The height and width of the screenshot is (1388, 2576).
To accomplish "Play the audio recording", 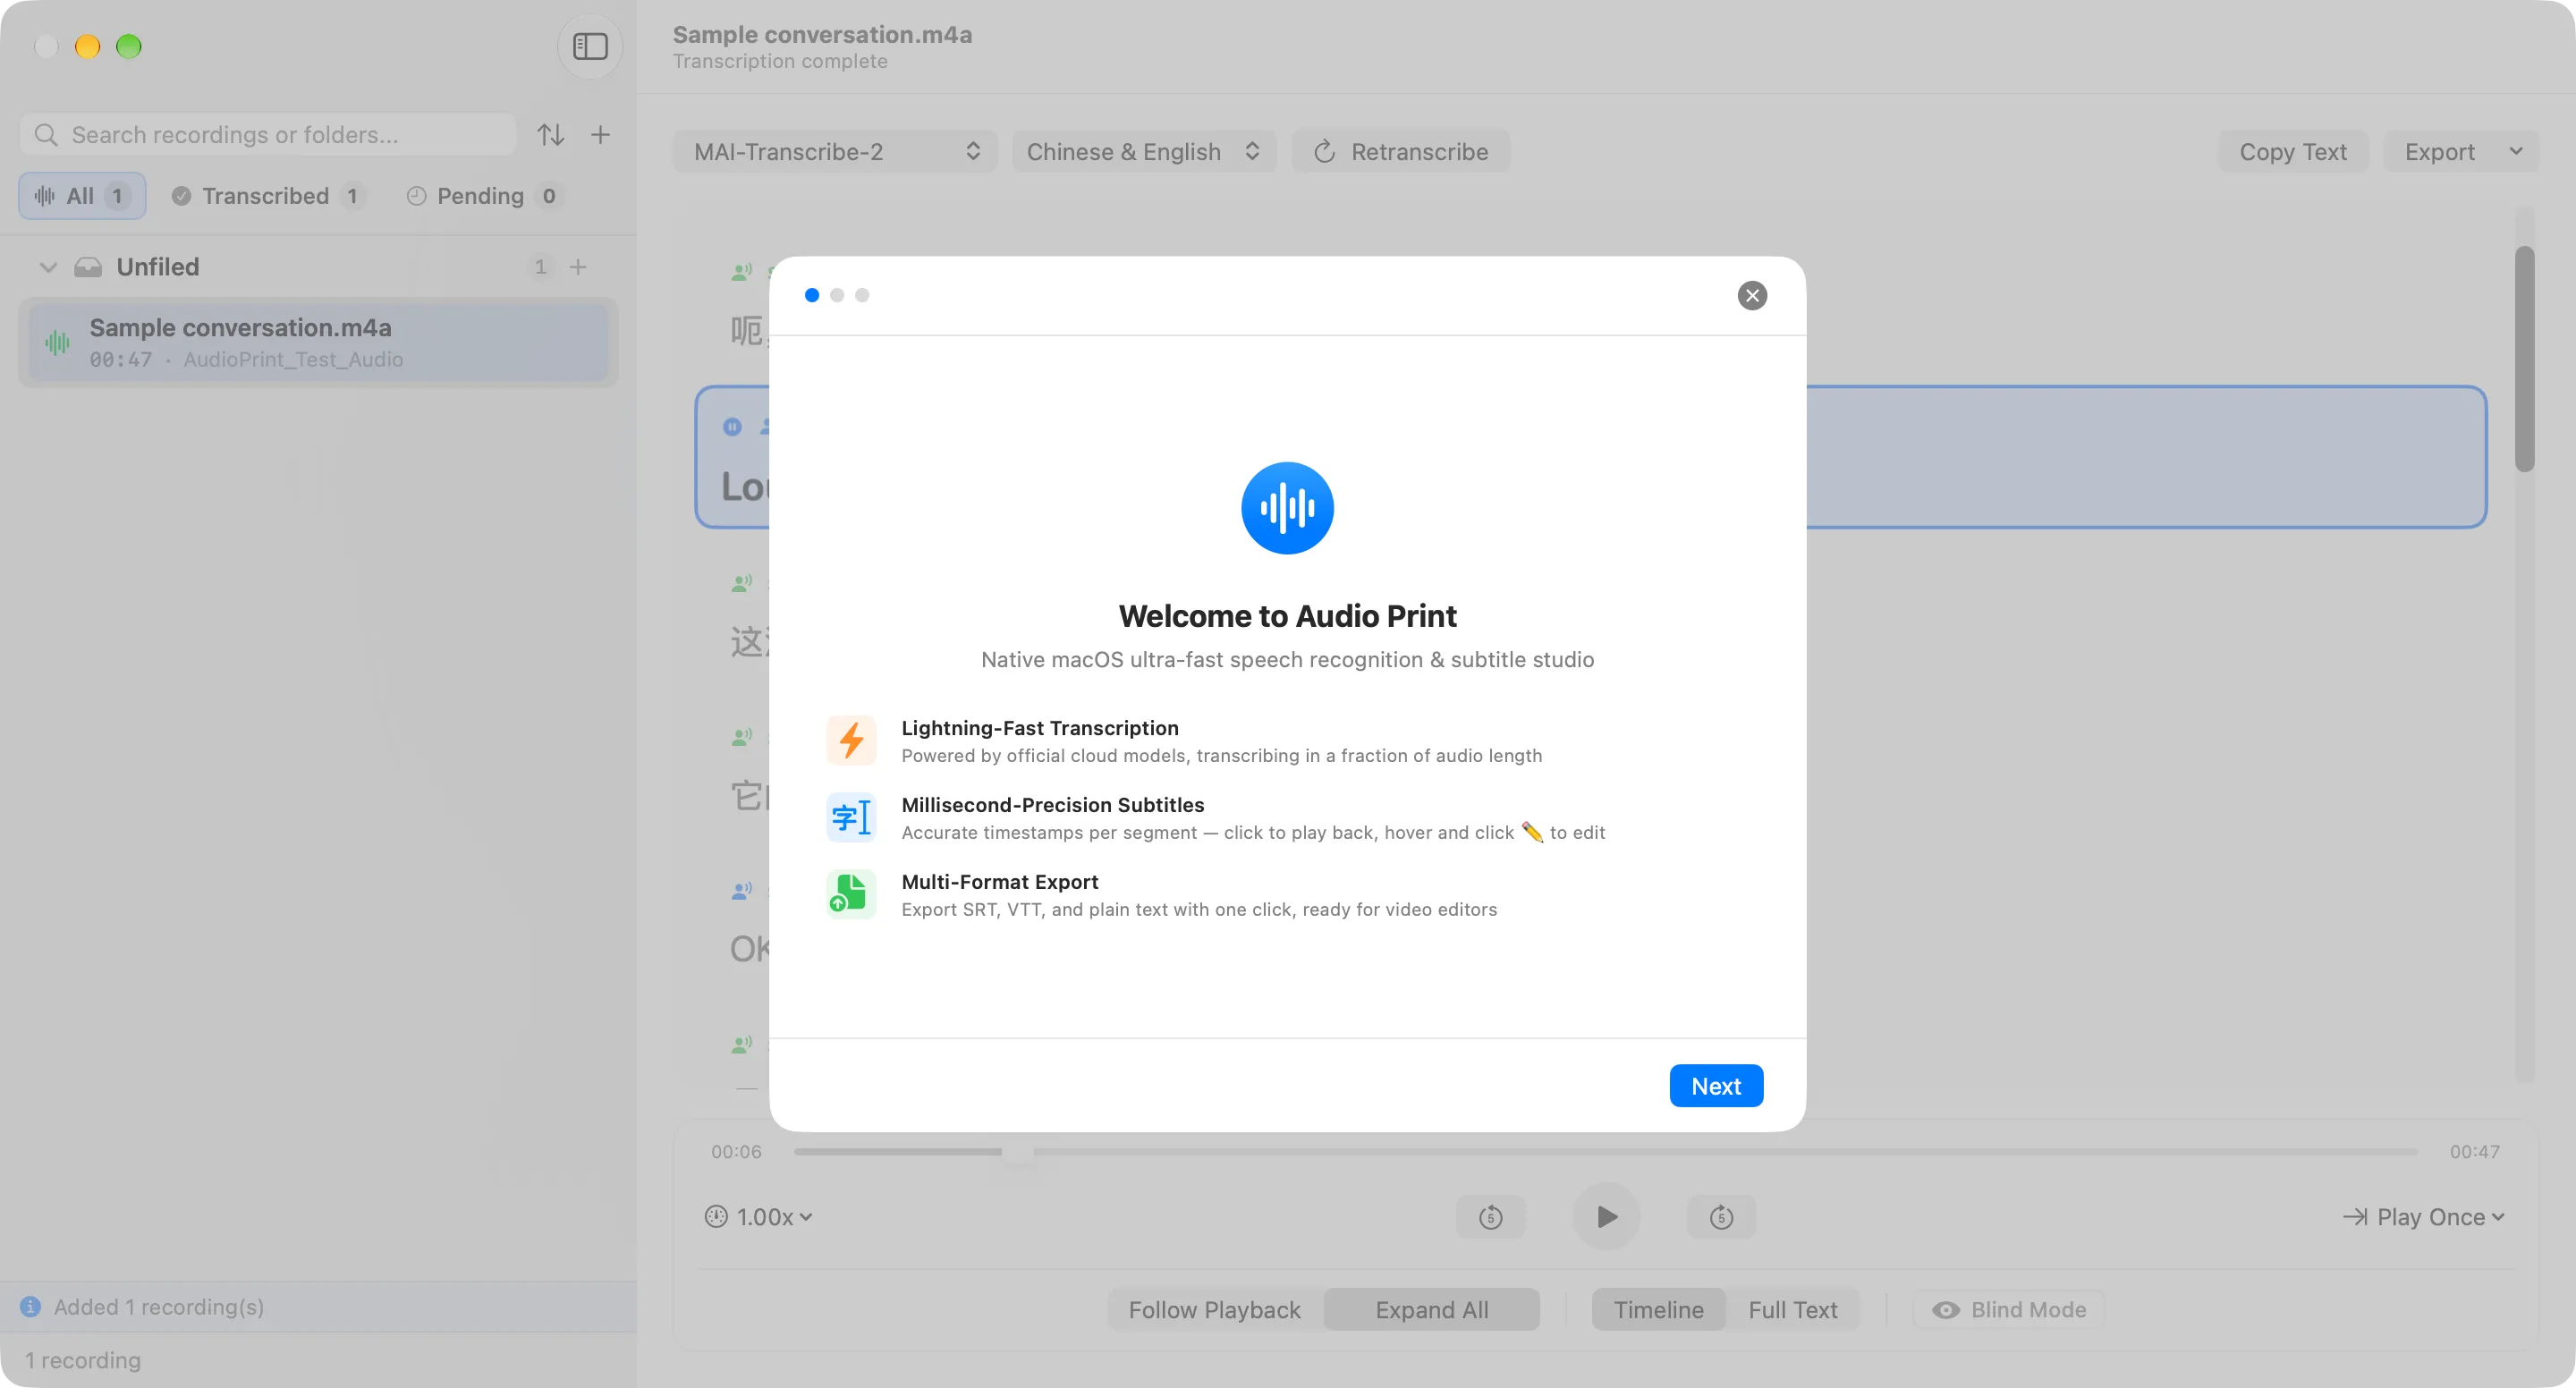I will (1606, 1217).
